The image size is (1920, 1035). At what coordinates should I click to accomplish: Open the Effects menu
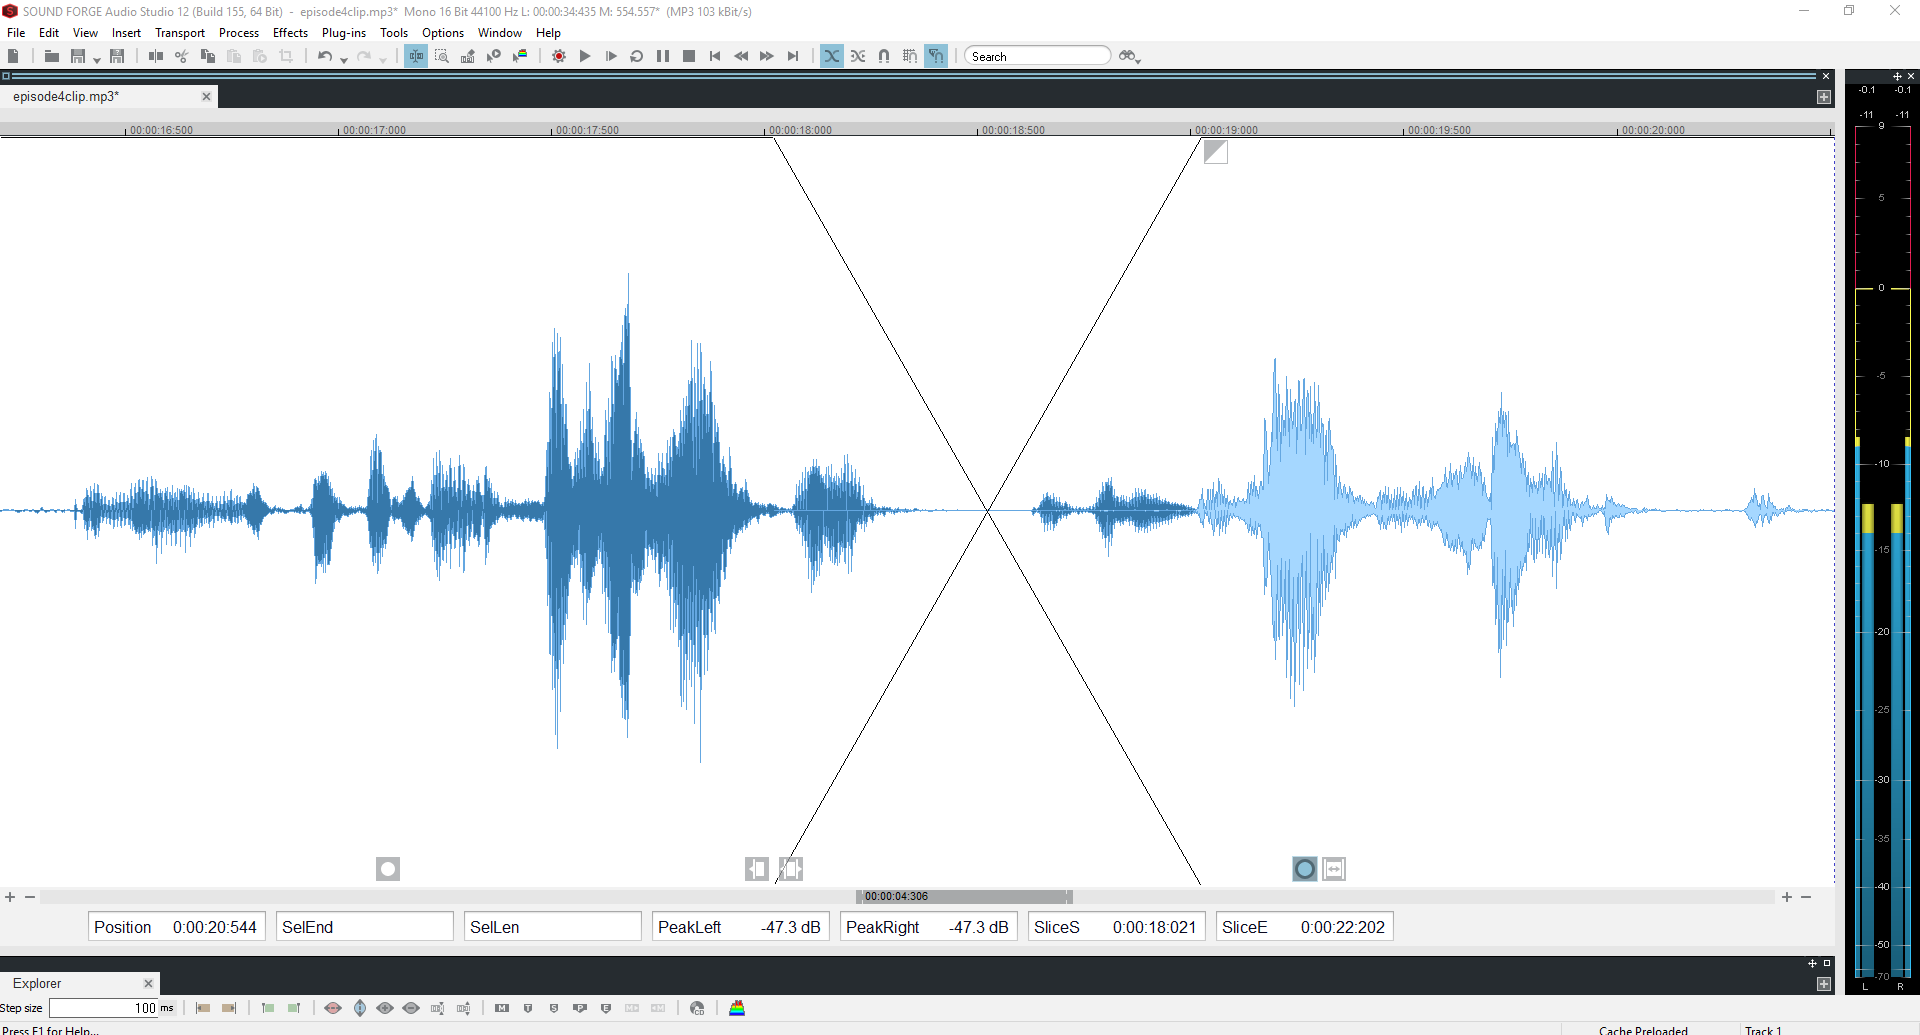(290, 33)
